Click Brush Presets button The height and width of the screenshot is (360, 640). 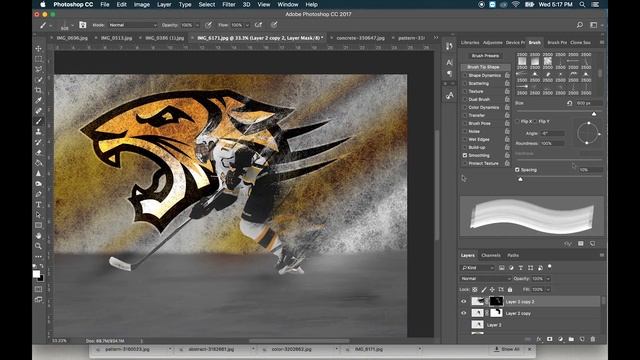coord(485,56)
